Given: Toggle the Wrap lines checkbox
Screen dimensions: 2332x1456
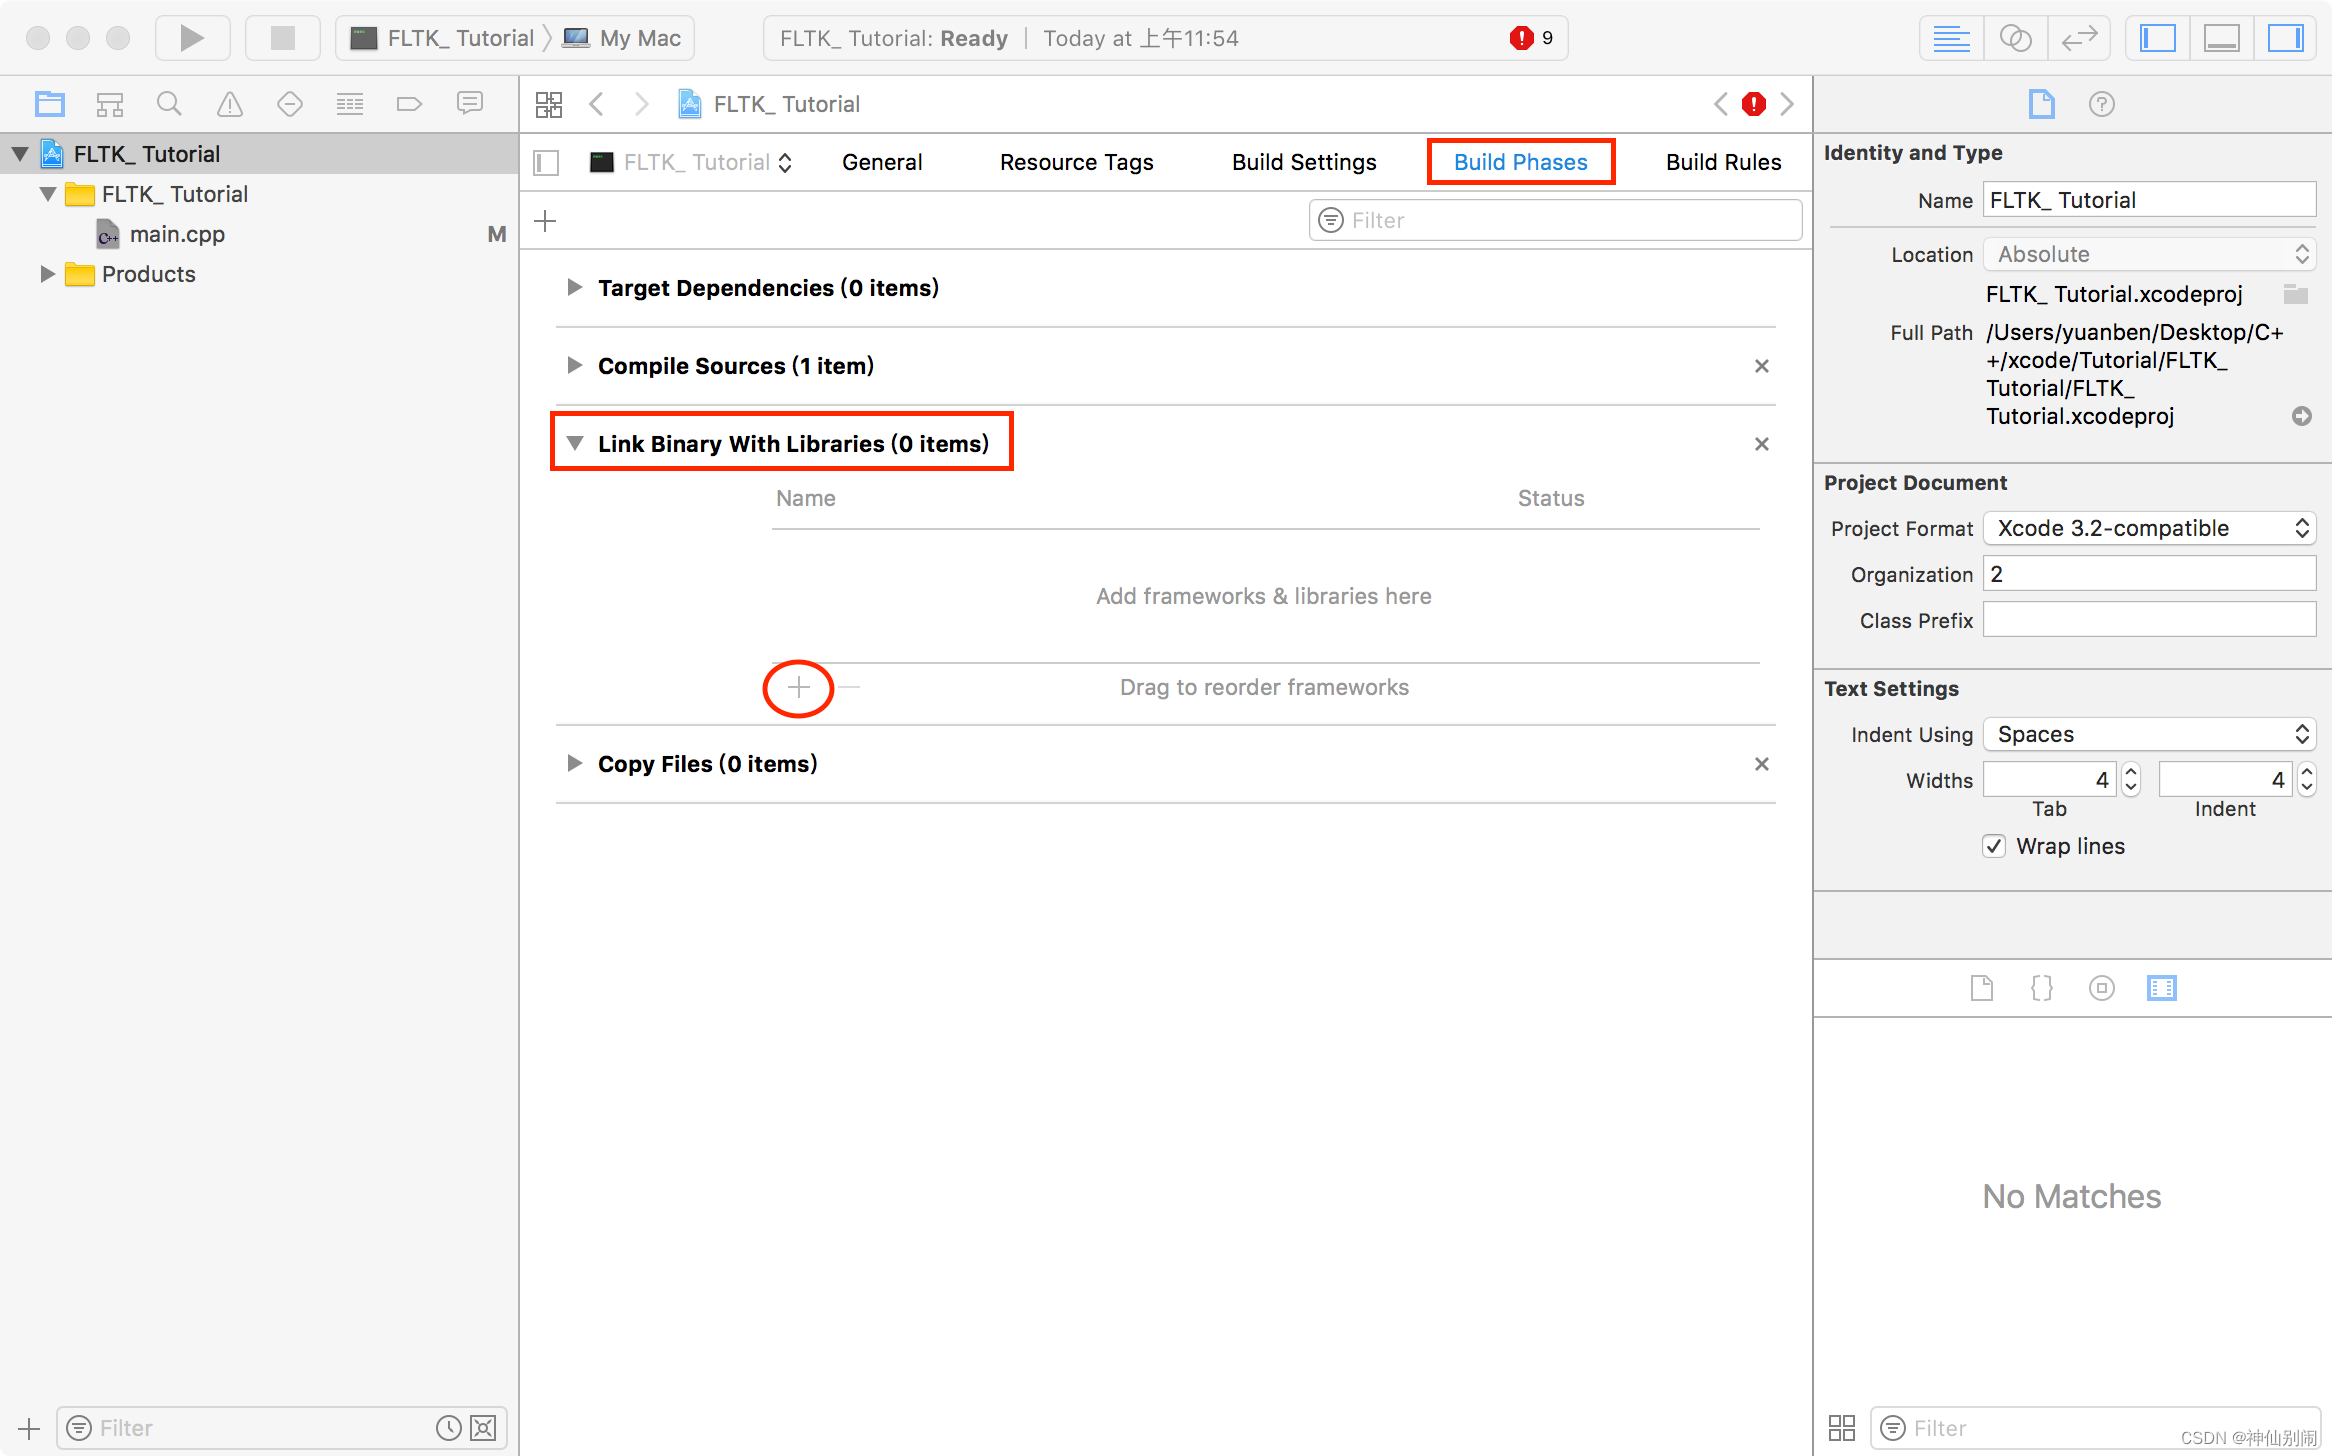Looking at the screenshot, I should (1994, 846).
